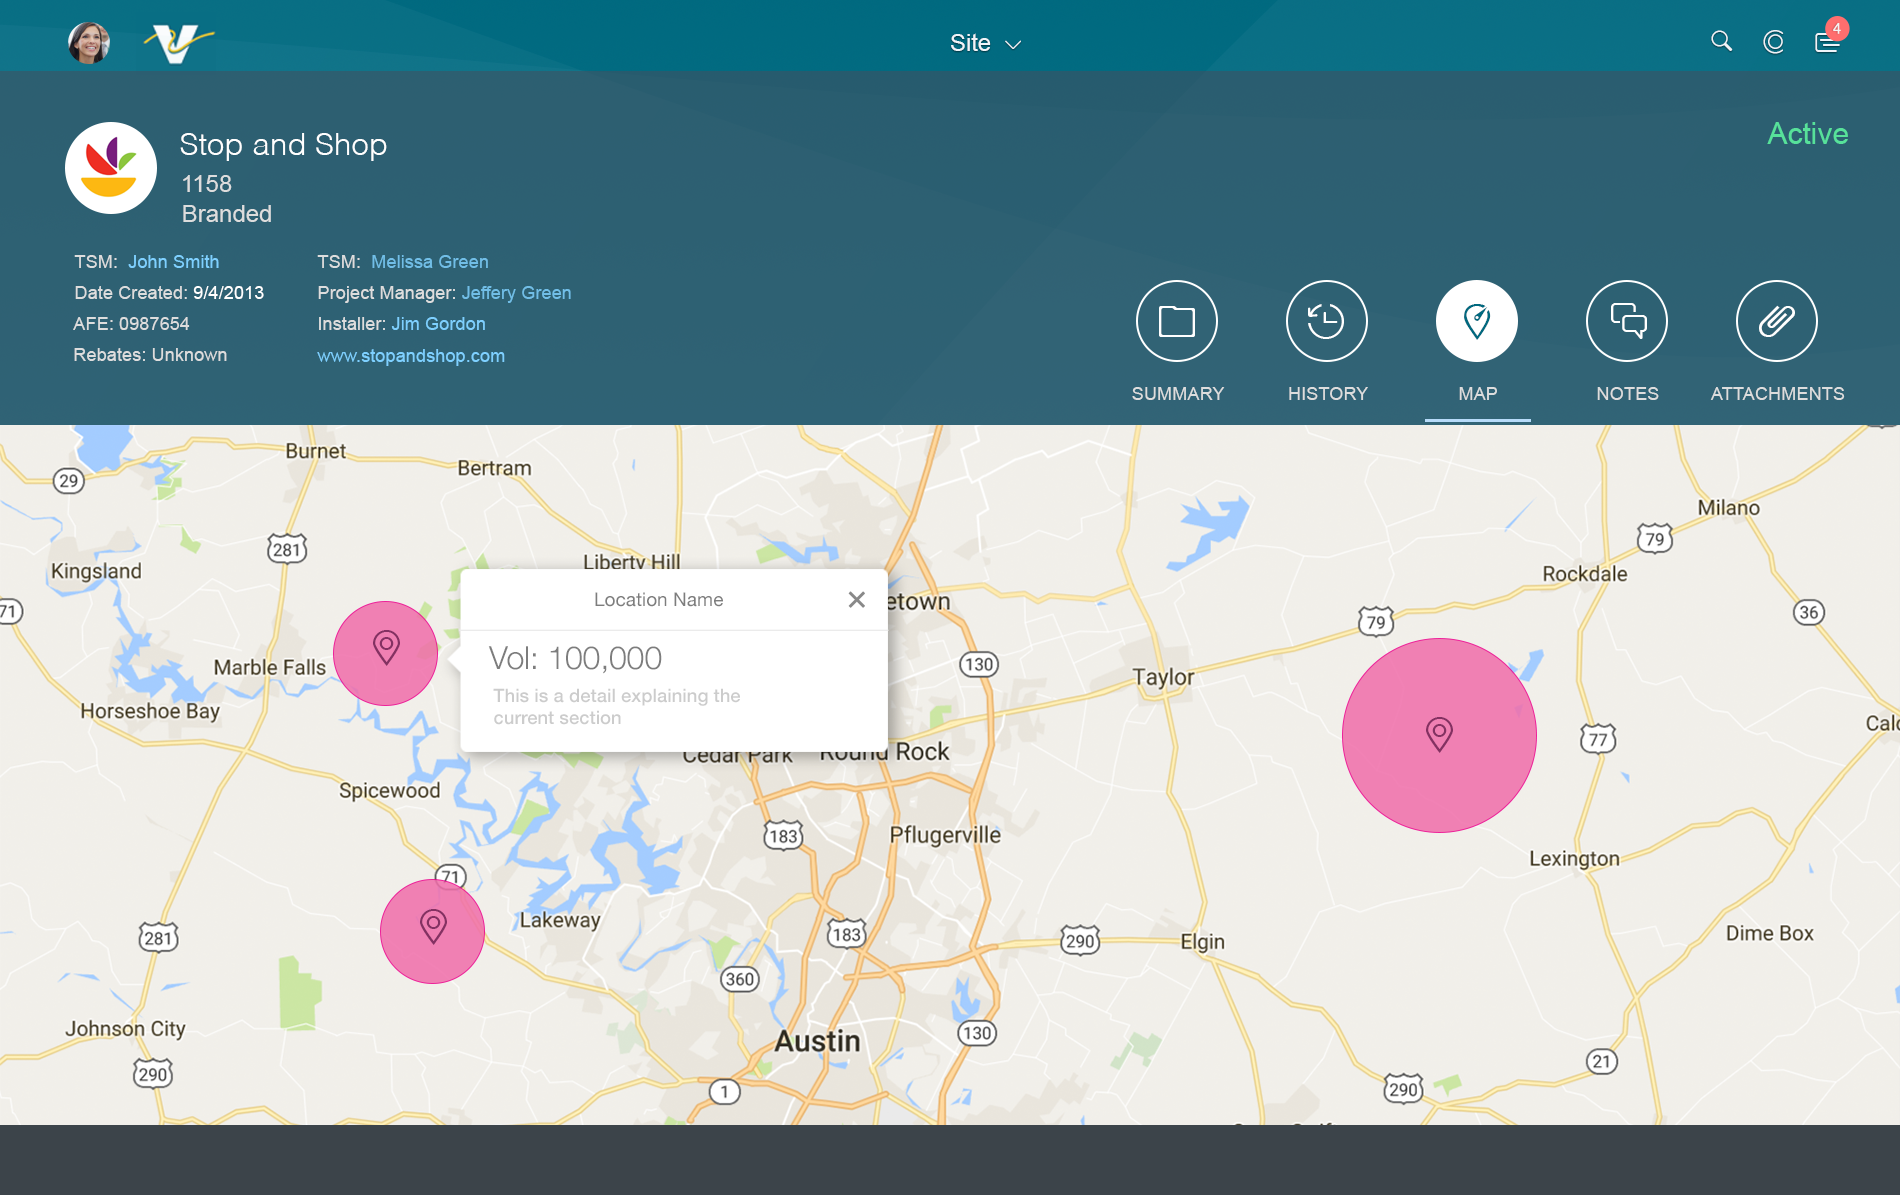Click the AFE: 0987654 text

pos(131,324)
